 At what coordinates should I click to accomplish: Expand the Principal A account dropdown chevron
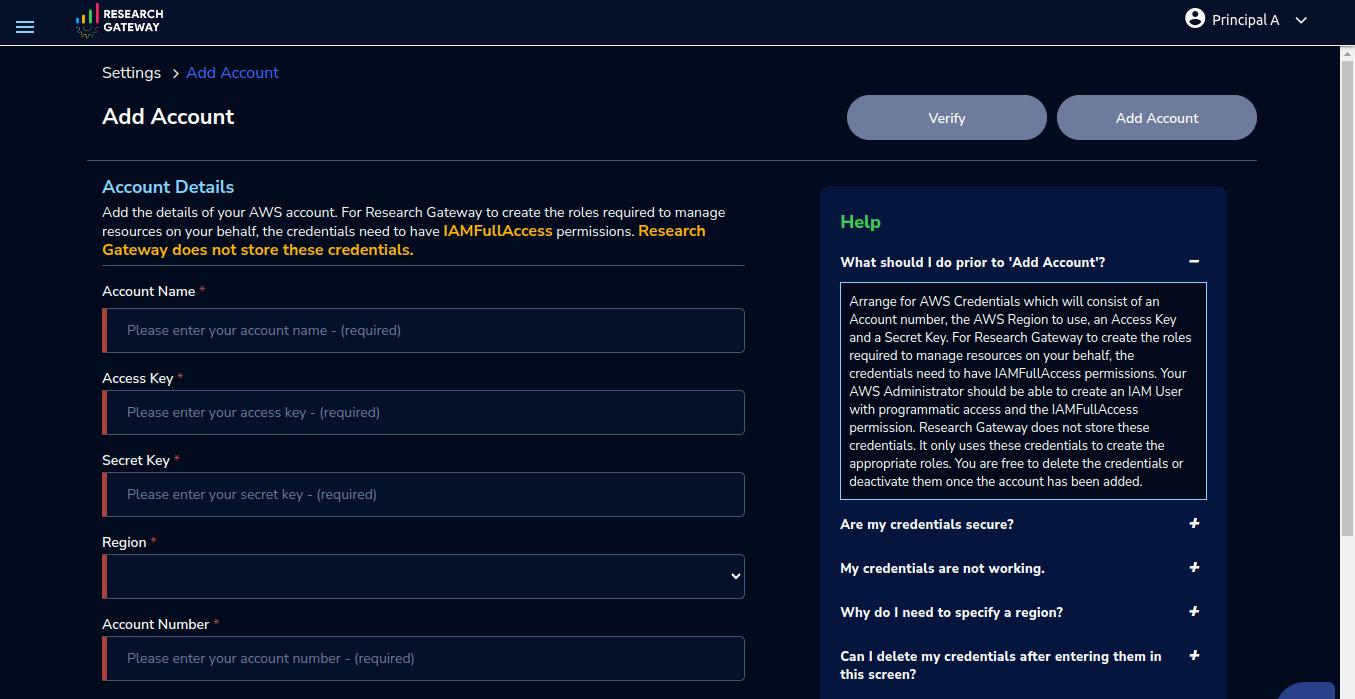pyautogui.click(x=1301, y=20)
